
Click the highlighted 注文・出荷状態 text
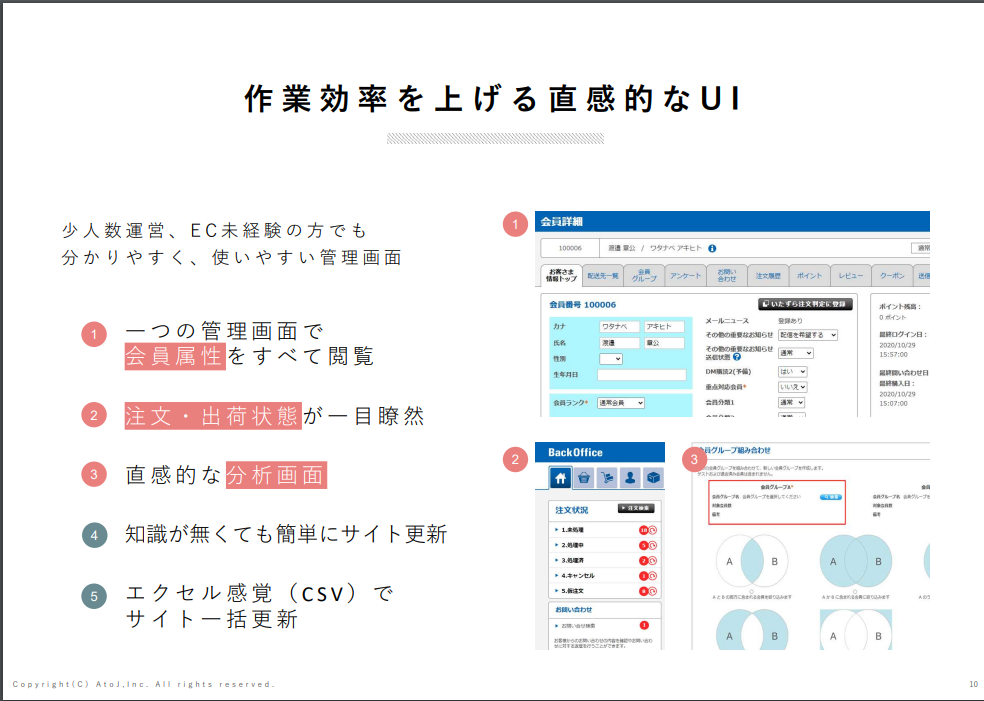[x=213, y=415]
